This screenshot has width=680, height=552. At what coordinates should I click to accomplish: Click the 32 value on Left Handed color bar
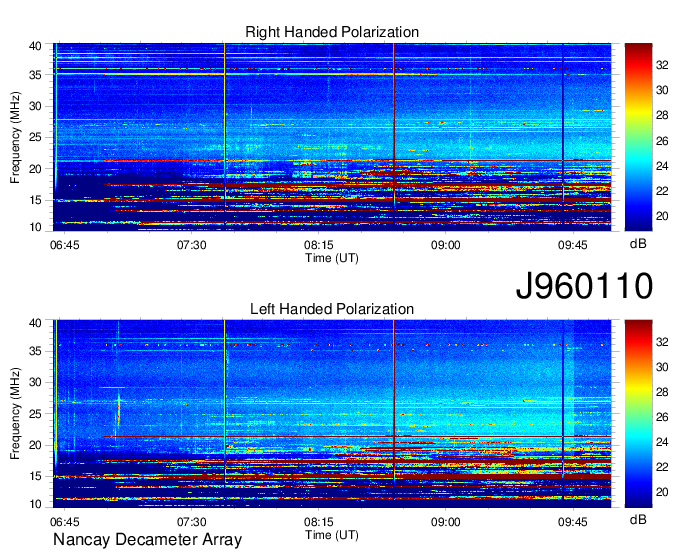[662, 342]
